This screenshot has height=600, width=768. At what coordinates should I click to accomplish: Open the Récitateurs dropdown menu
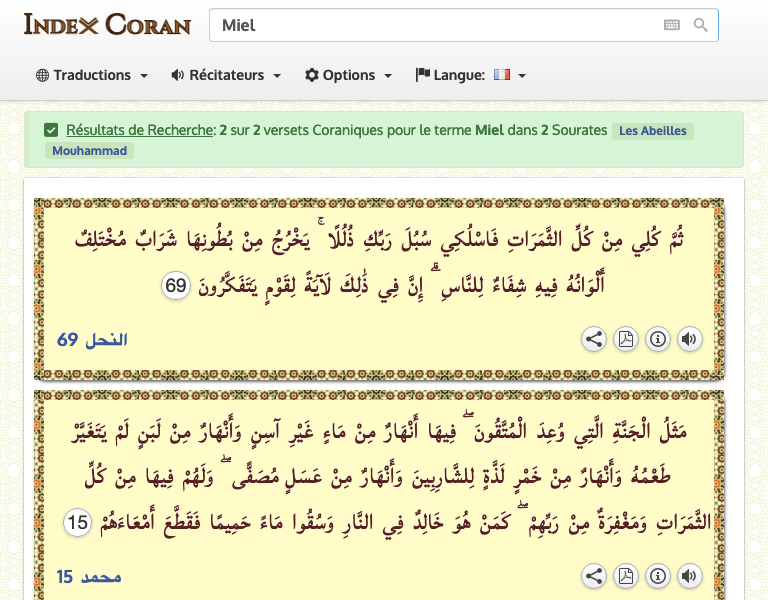pyautogui.click(x=226, y=75)
